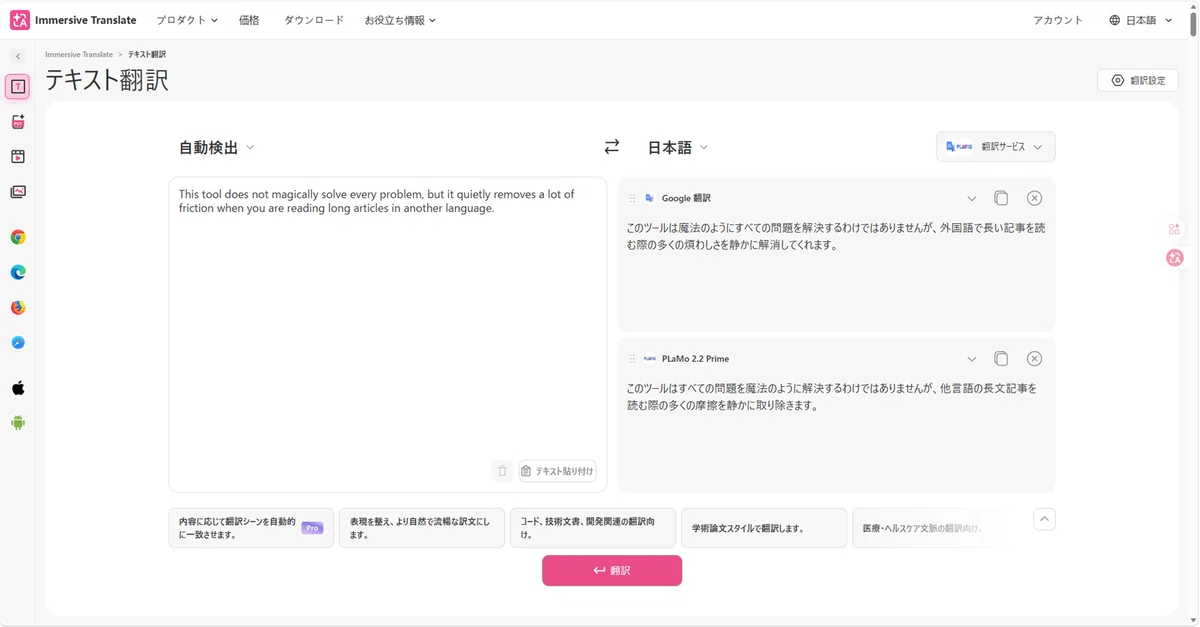This screenshot has width=1200, height=627.
Task: Open the ダウンロード page
Action: coord(314,20)
